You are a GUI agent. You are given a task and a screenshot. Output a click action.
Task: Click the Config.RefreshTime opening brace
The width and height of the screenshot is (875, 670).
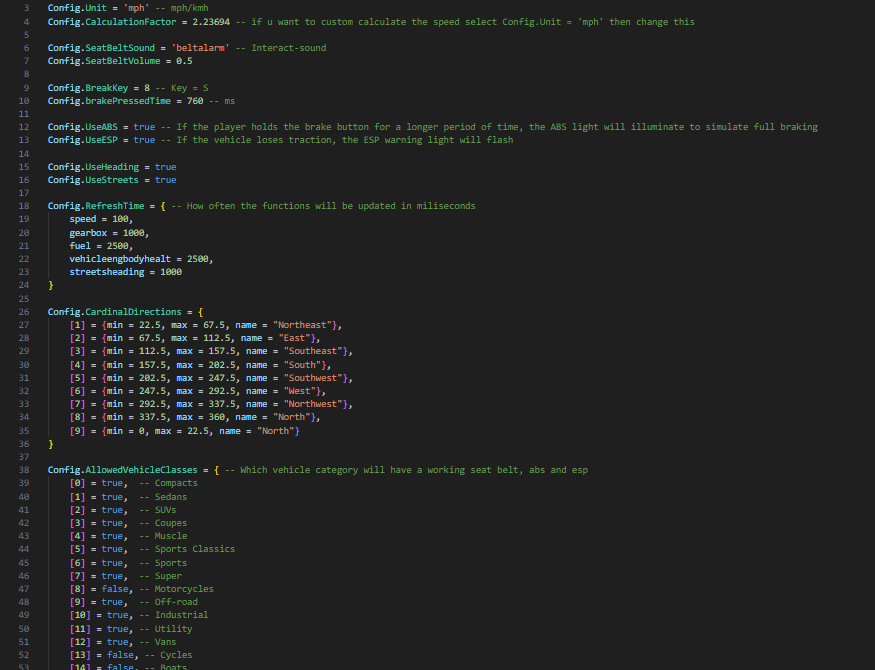tap(163, 206)
